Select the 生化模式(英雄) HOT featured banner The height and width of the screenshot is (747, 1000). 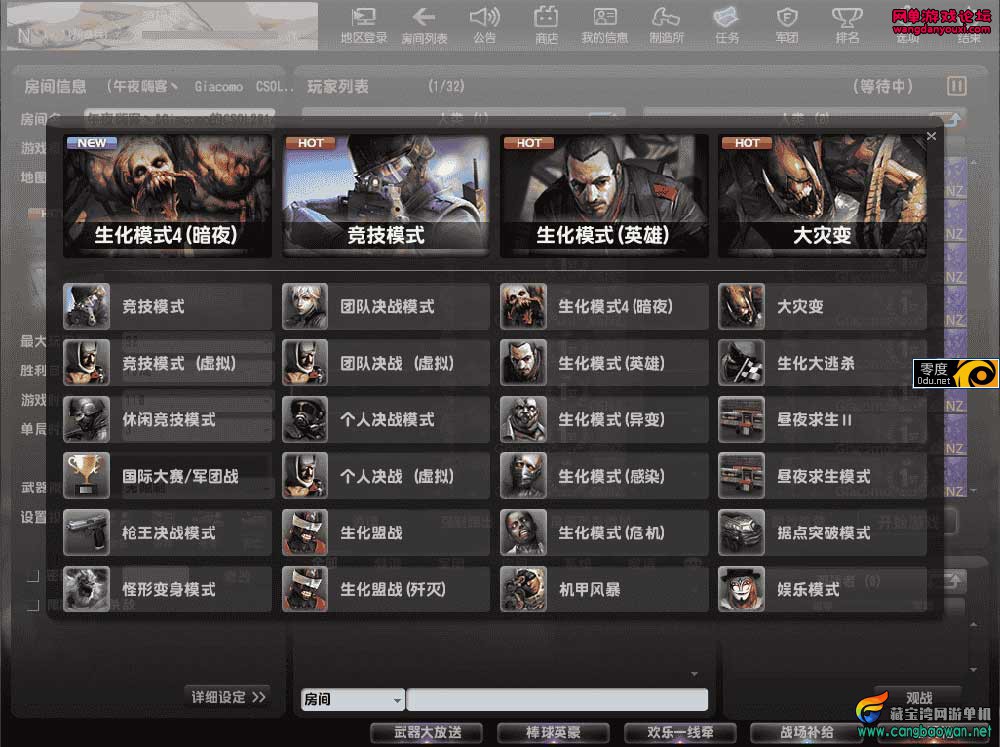[x=604, y=196]
